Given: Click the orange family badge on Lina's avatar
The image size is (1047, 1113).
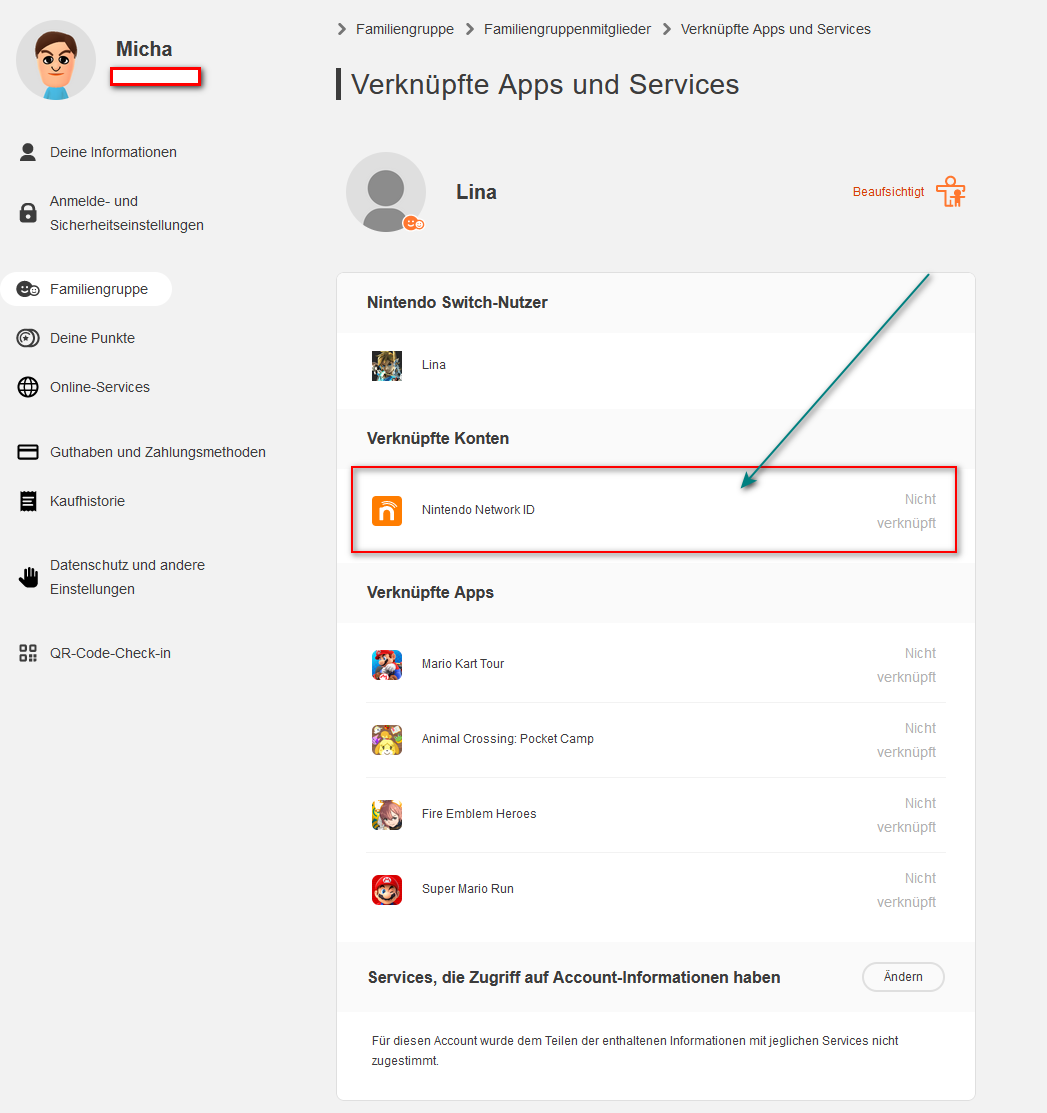Looking at the screenshot, I should pos(414,224).
